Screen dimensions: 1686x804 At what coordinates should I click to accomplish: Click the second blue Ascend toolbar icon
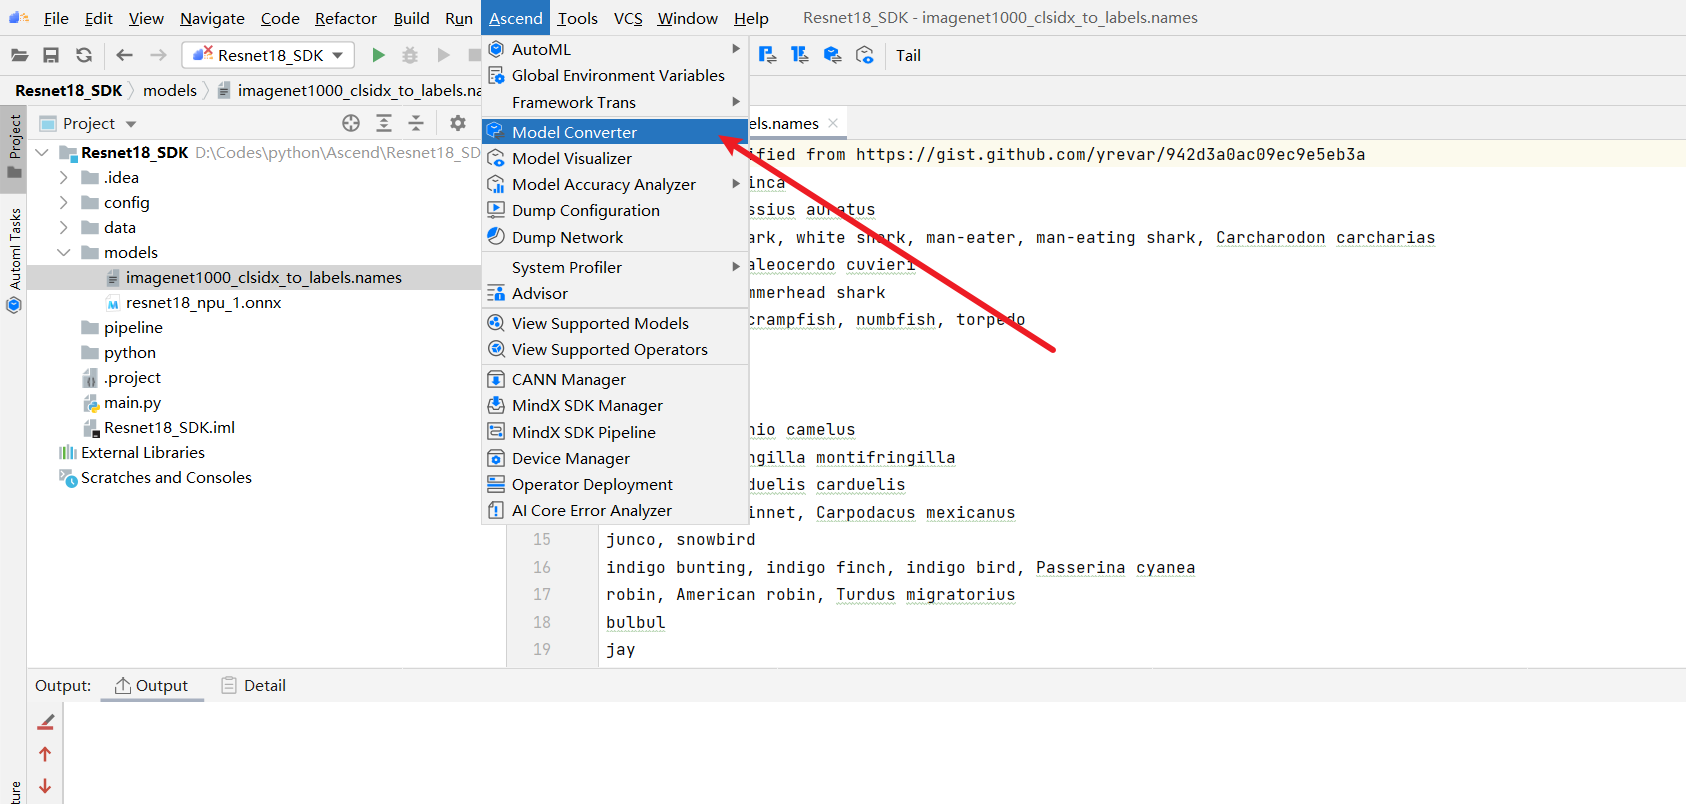tap(800, 55)
